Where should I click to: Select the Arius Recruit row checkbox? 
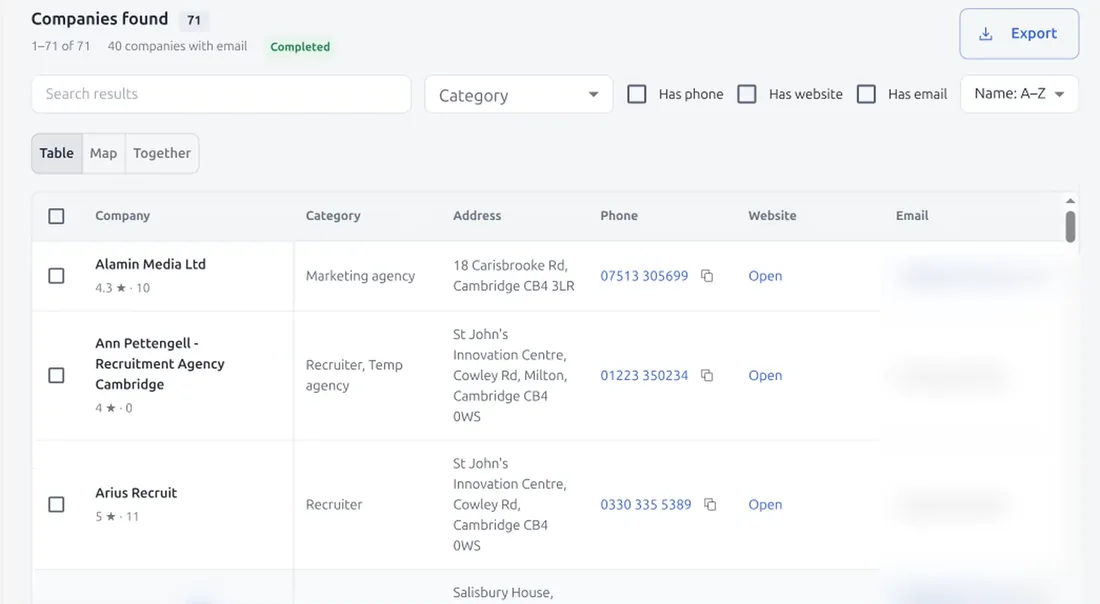[56, 504]
